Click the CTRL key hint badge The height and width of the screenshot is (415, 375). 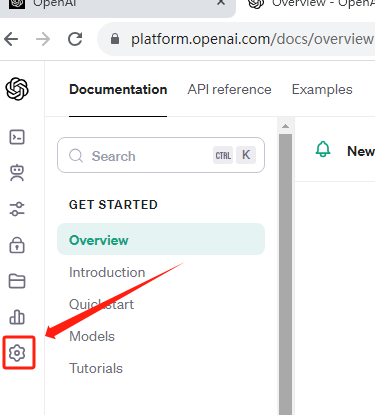pyautogui.click(x=223, y=155)
